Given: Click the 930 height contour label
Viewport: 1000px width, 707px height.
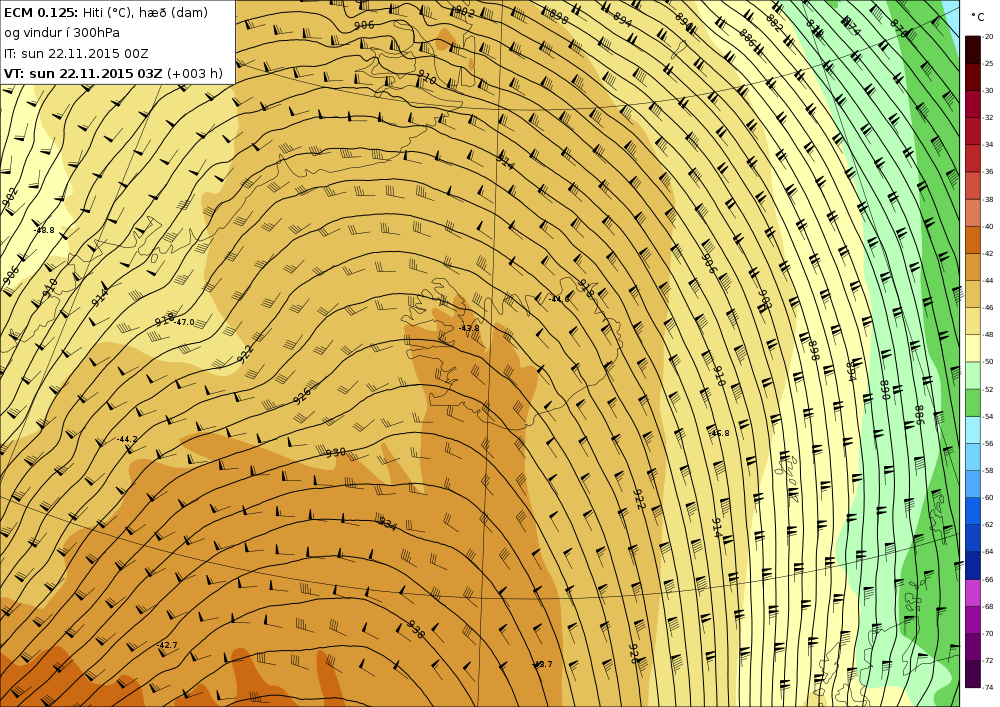Looking at the screenshot, I should coord(335,452).
